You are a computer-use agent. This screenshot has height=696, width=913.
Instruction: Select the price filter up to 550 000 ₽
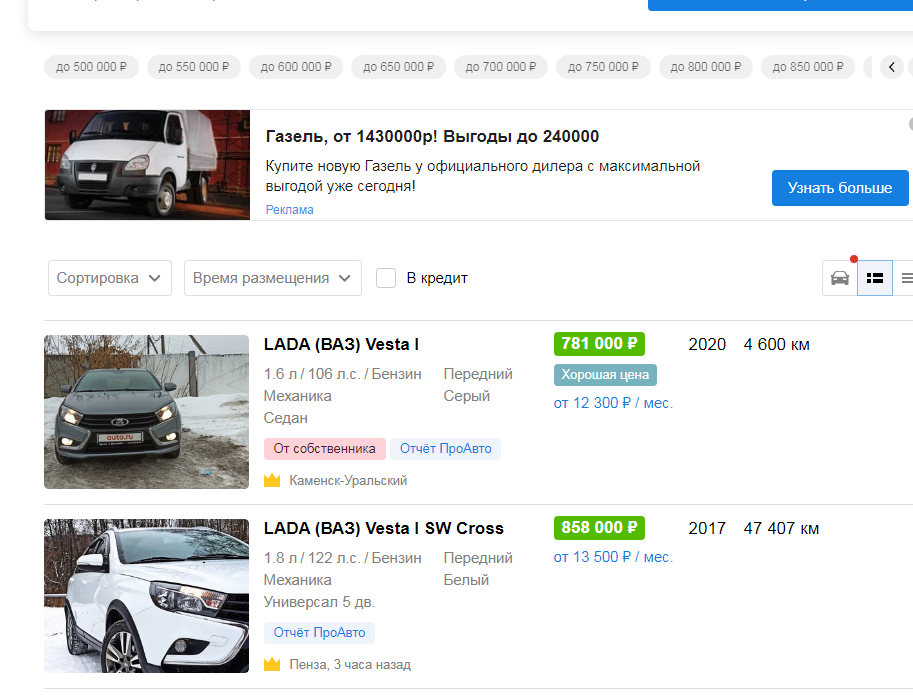194,67
